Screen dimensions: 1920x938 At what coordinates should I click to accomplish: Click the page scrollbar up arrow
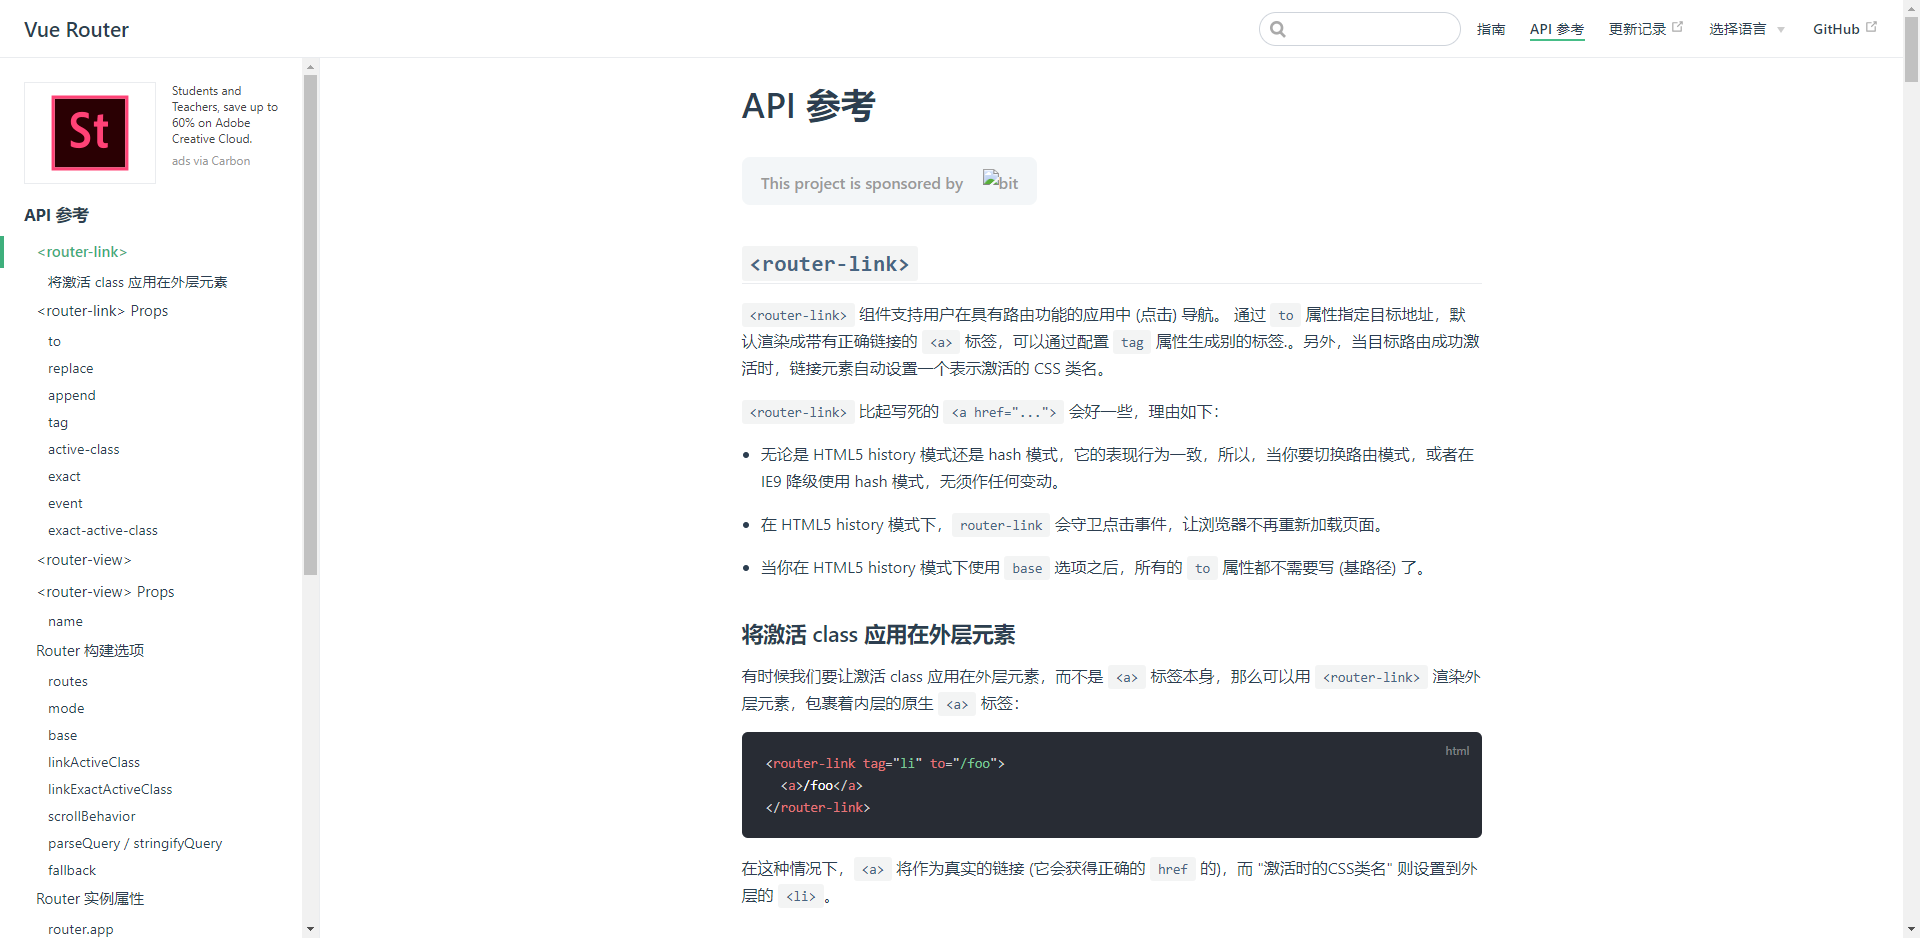coord(1911,8)
